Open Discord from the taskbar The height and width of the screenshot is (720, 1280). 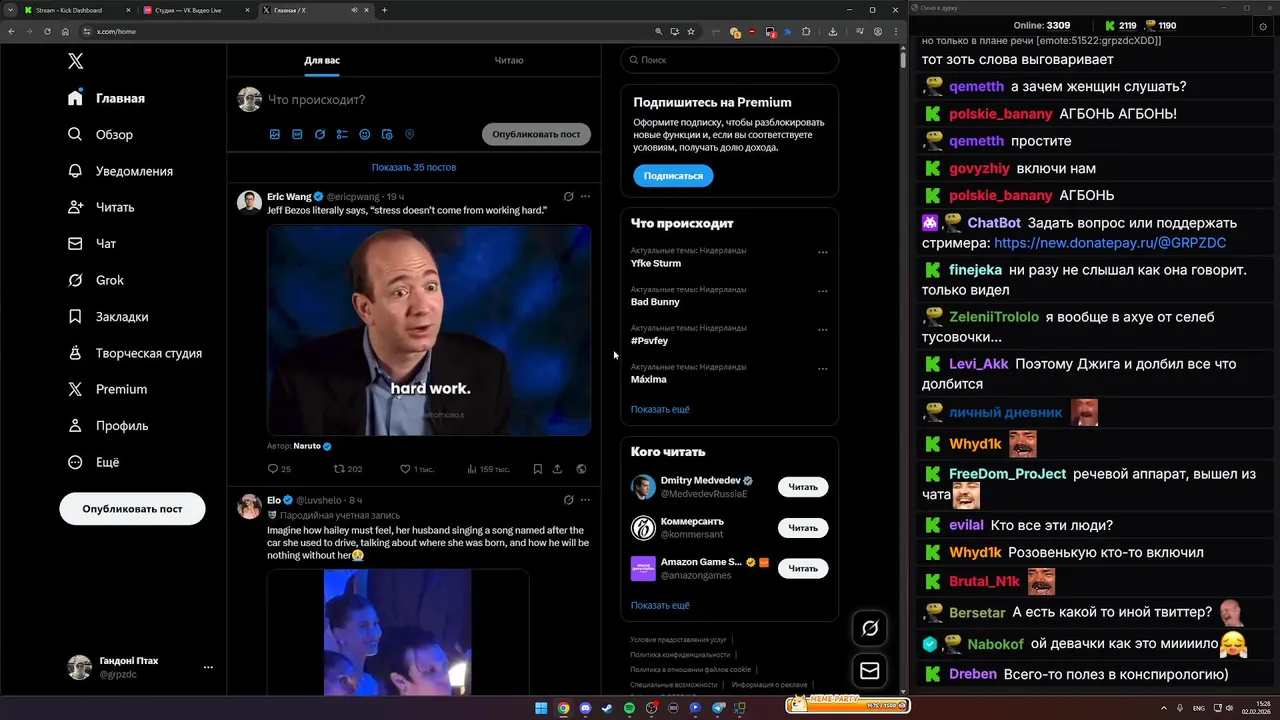click(585, 708)
